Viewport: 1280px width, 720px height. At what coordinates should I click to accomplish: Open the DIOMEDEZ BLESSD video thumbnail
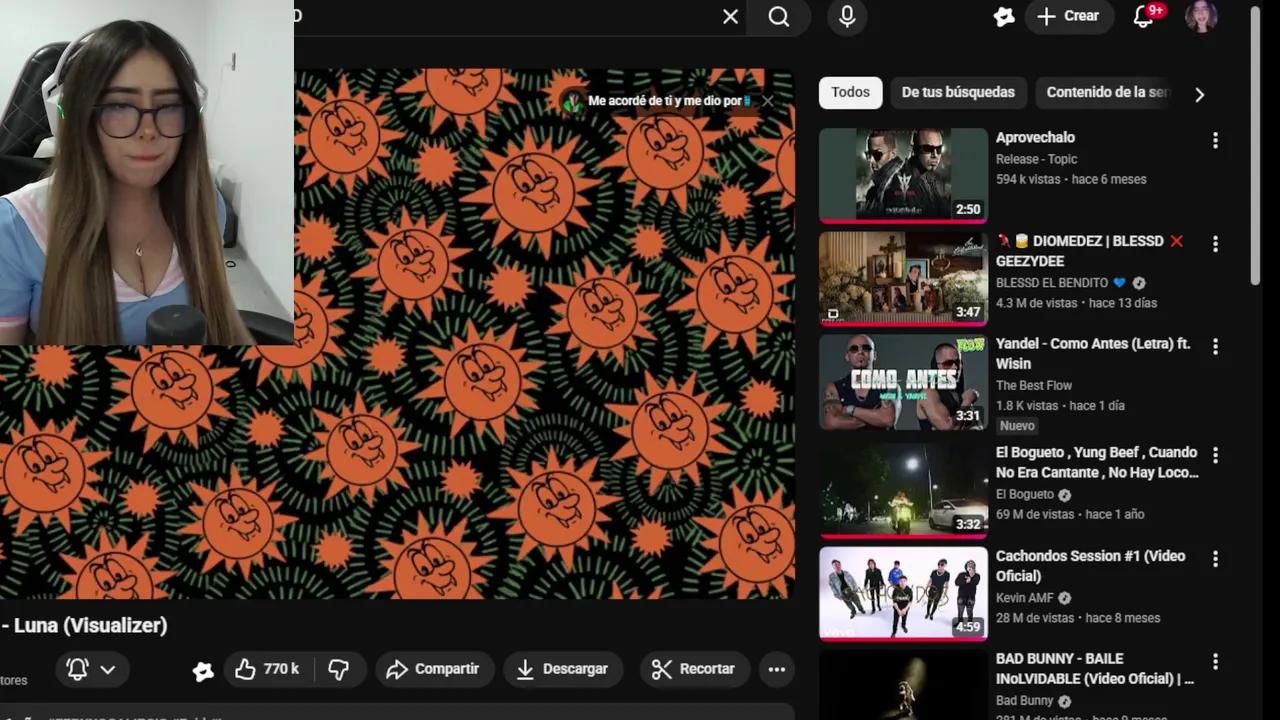903,279
